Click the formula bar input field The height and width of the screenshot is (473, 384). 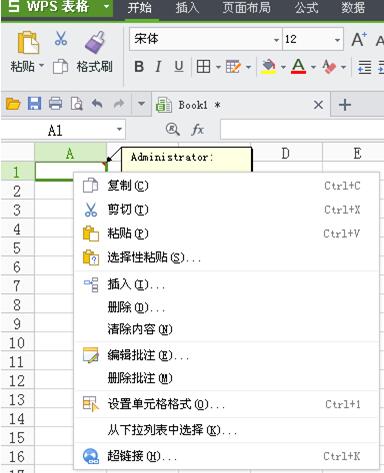click(302, 130)
